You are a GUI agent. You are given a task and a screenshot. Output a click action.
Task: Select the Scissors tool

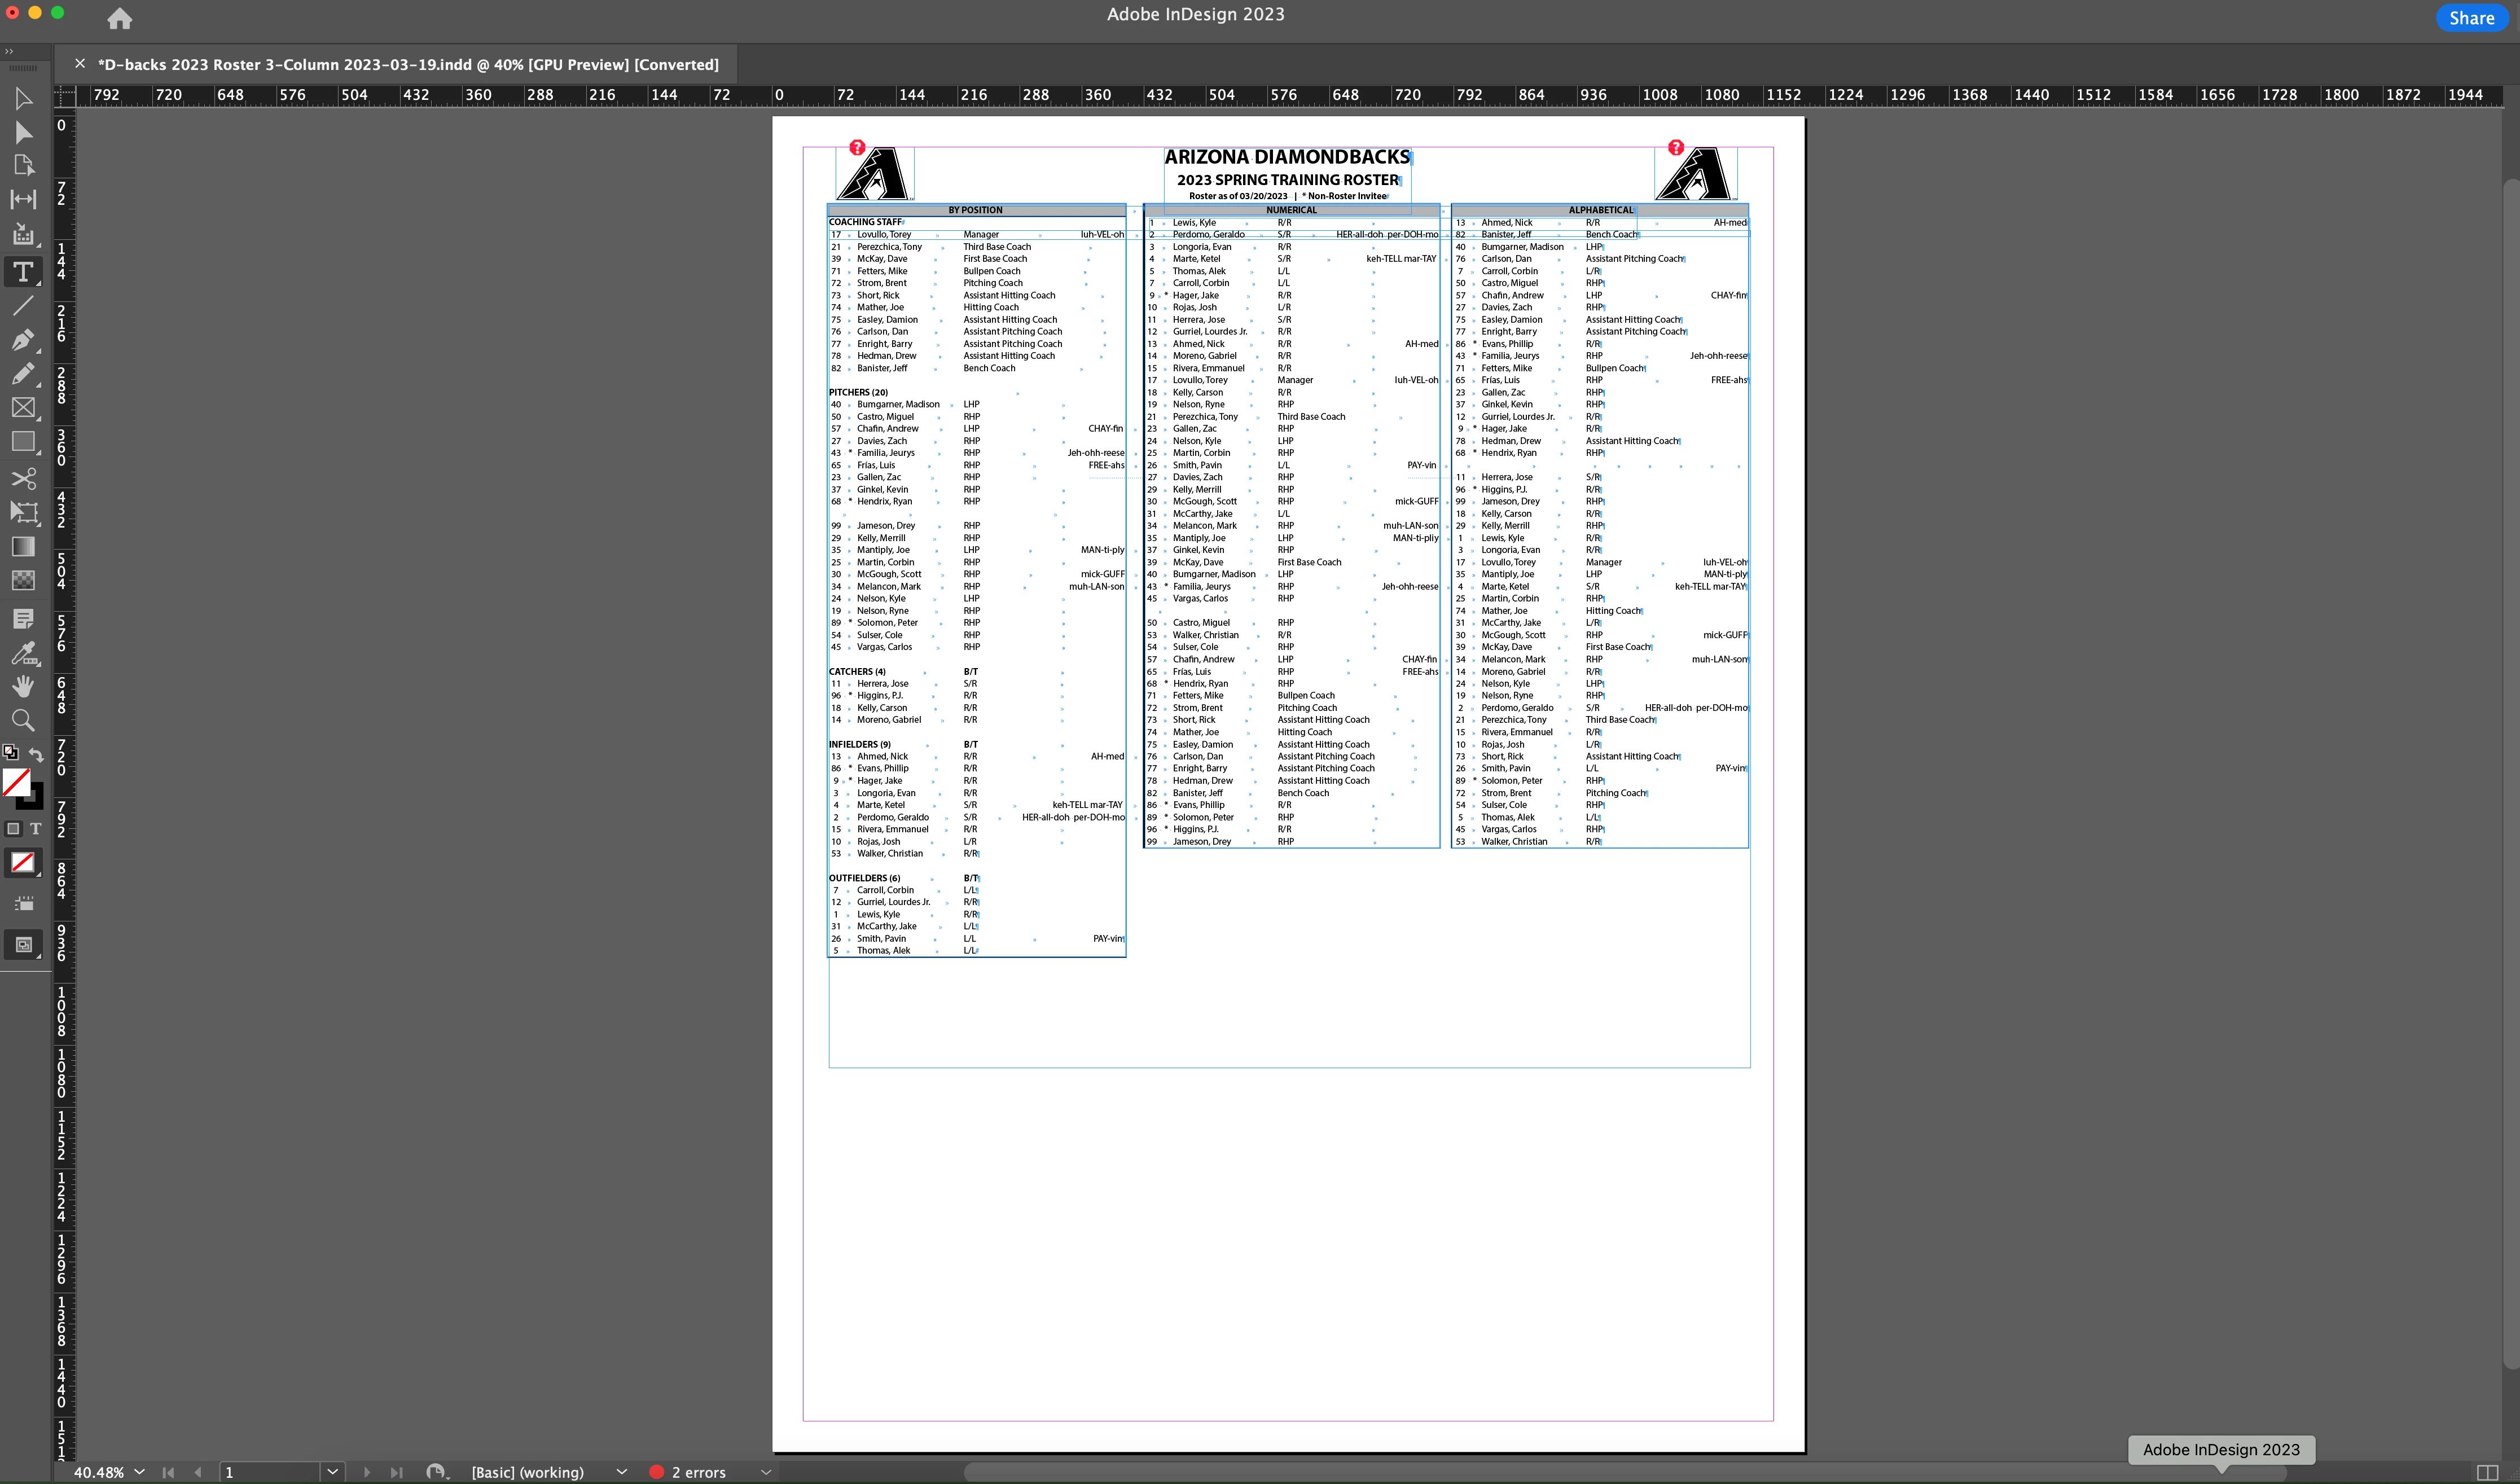[x=23, y=478]
